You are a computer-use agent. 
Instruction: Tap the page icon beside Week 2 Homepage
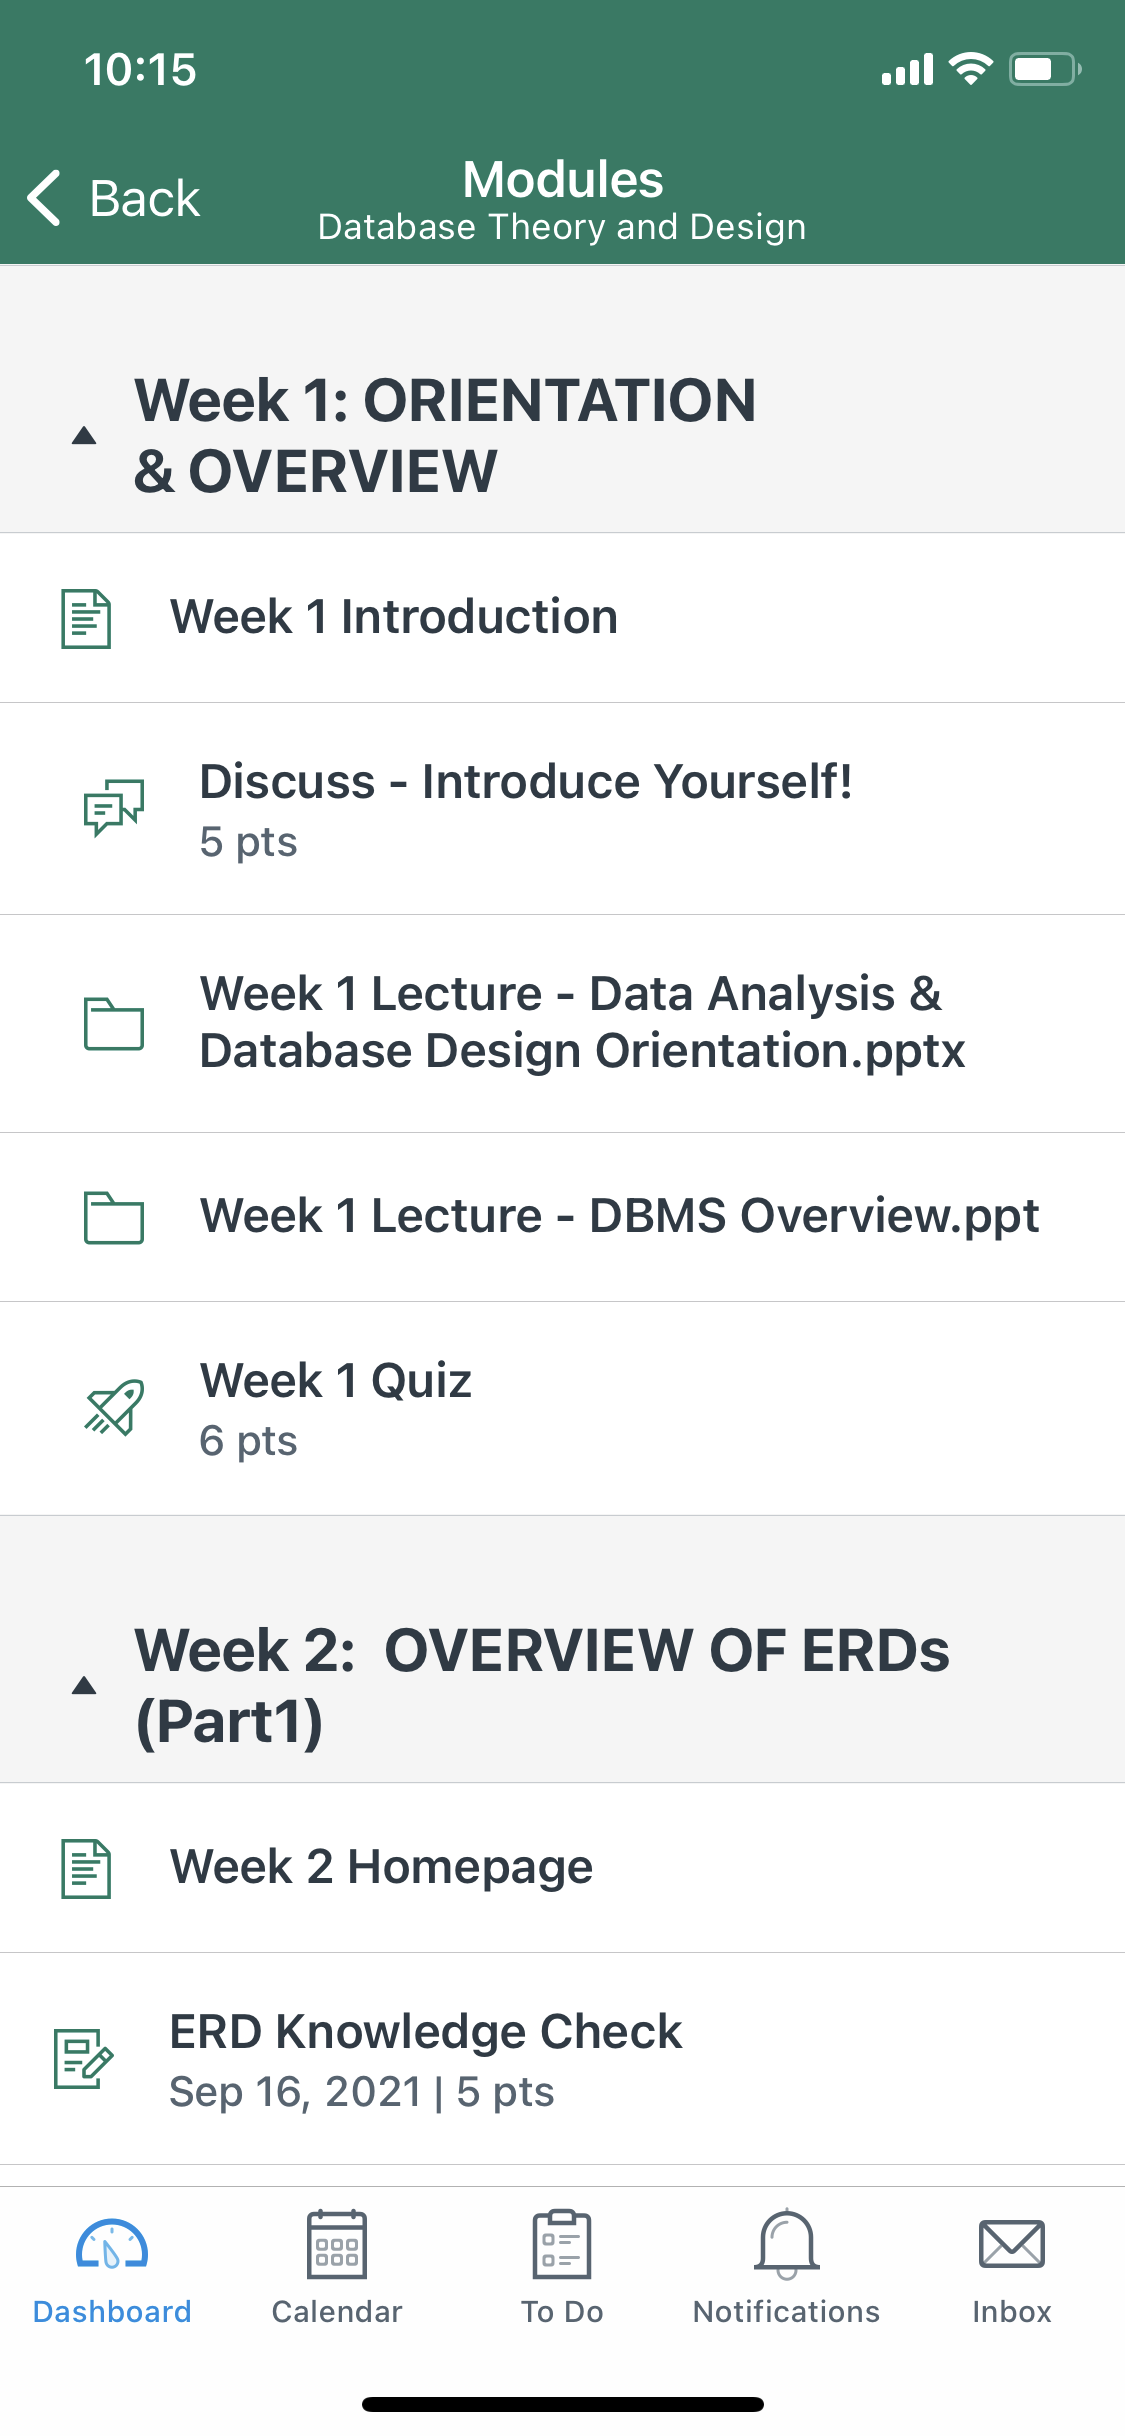[x=86, y=1868]
